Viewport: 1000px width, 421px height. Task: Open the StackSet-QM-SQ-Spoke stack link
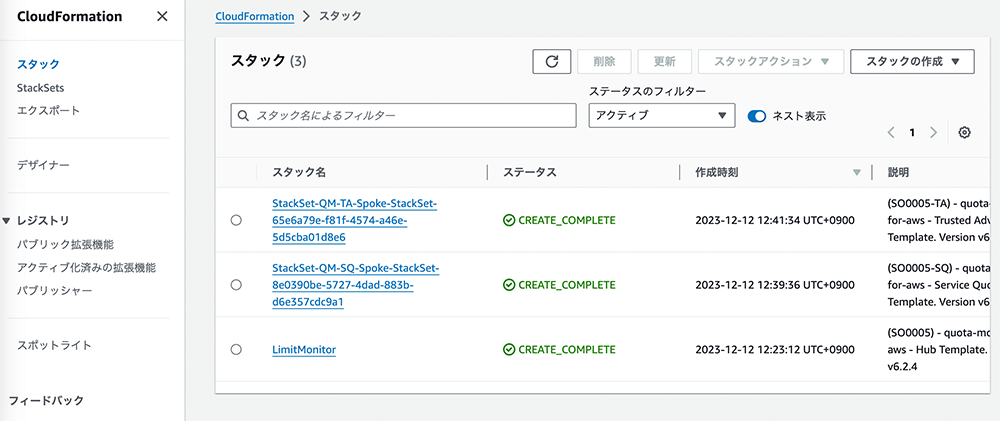pyautogui.click(x=356, y=285)
